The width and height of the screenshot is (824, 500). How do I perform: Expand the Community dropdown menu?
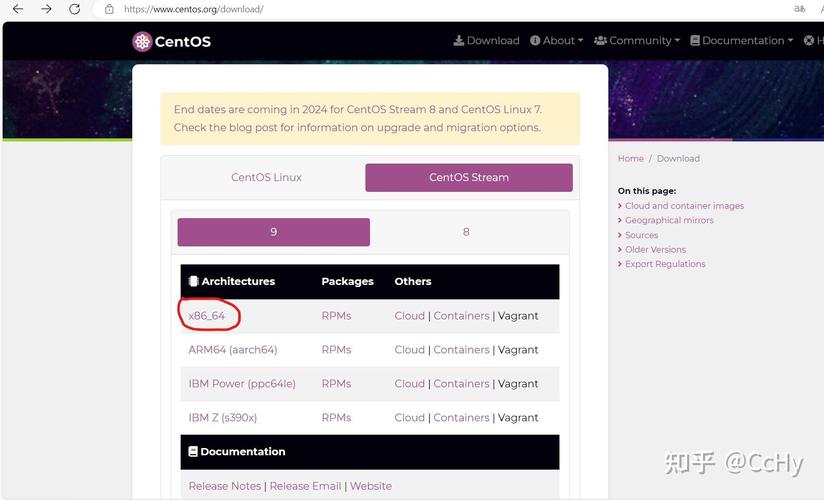(x=637, y=40)
